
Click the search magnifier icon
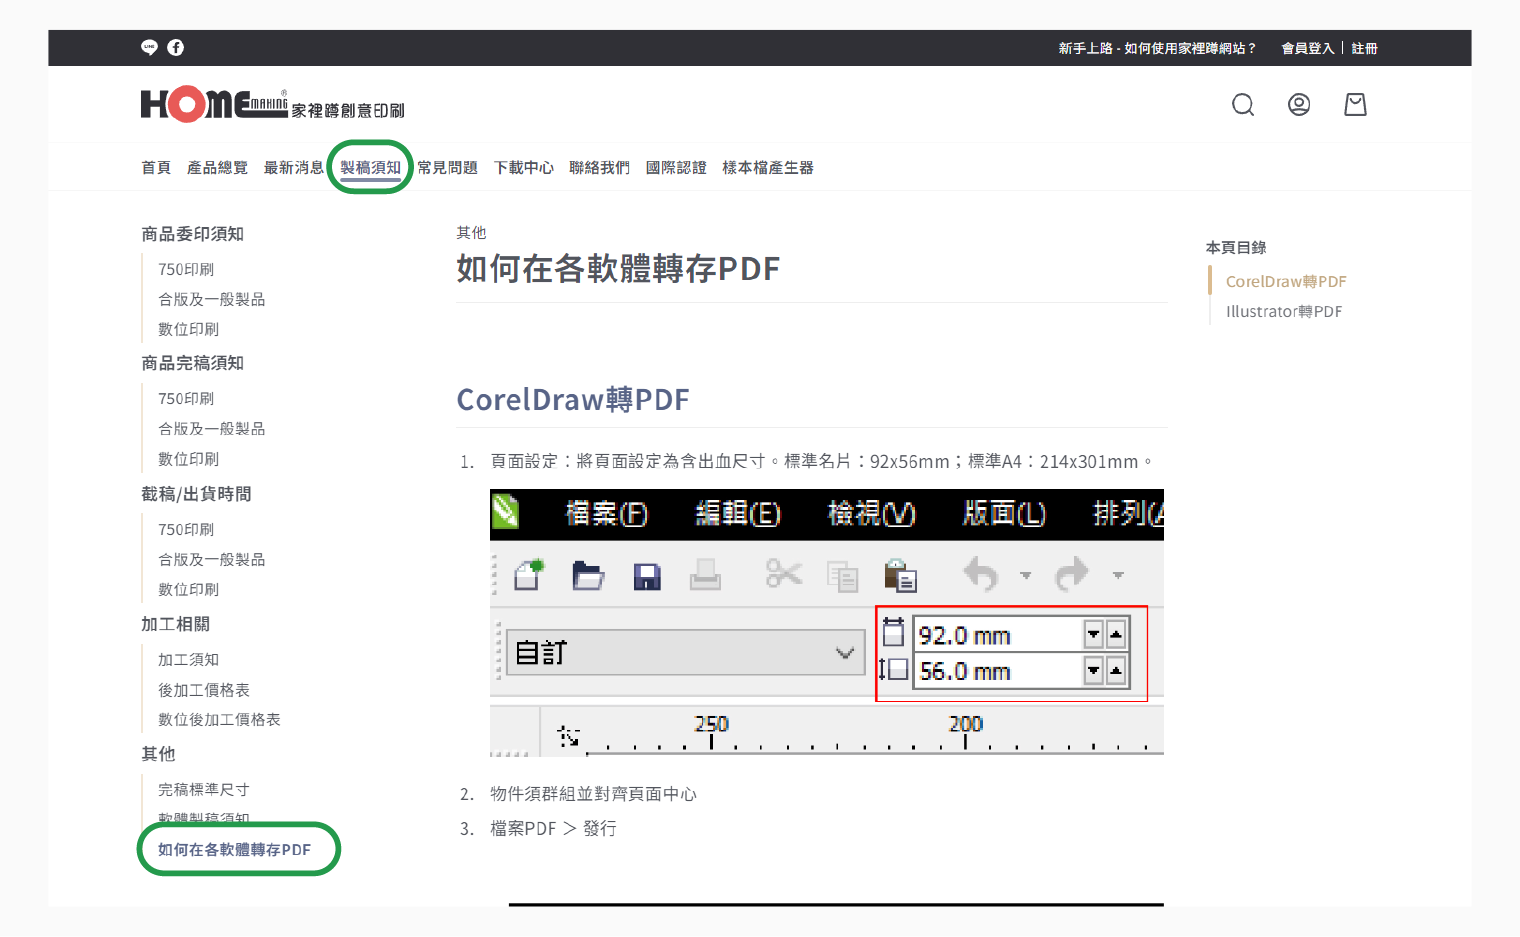[x=1242, y=105]
